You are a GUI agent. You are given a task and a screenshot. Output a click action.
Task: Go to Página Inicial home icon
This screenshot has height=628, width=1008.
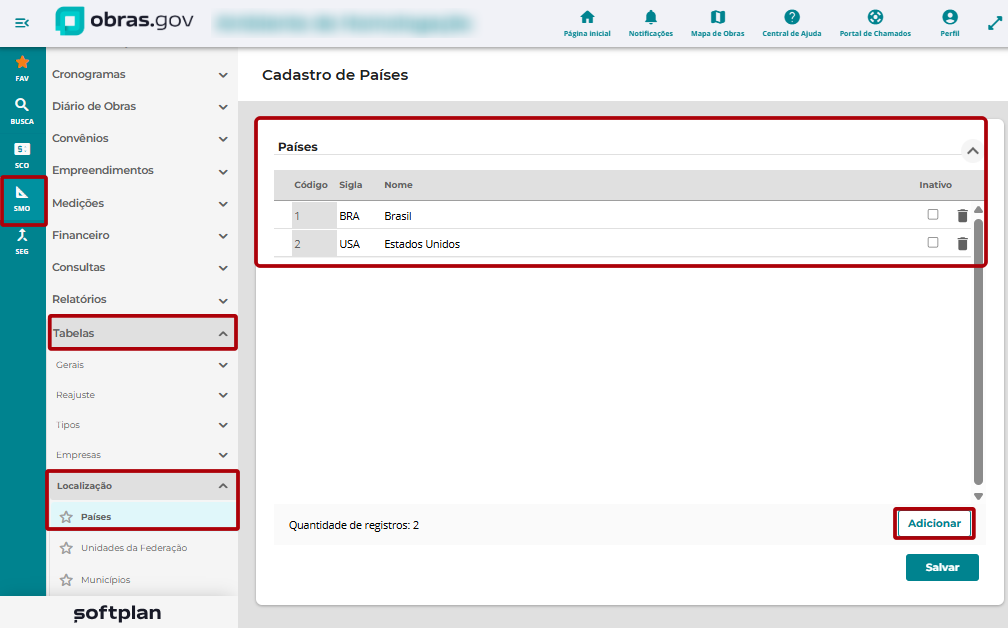click(587, 17)
